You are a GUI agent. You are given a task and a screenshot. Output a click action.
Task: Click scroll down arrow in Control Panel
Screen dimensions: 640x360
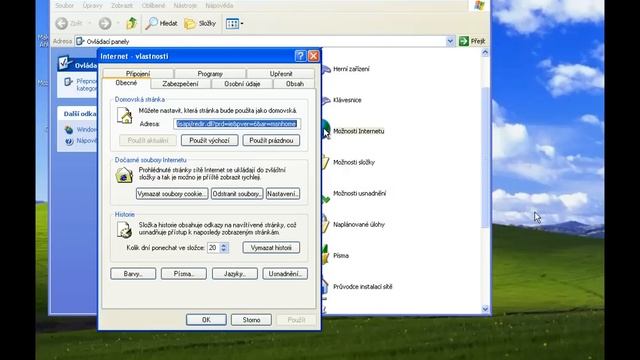pyautogui.click(x=485, y=309)
